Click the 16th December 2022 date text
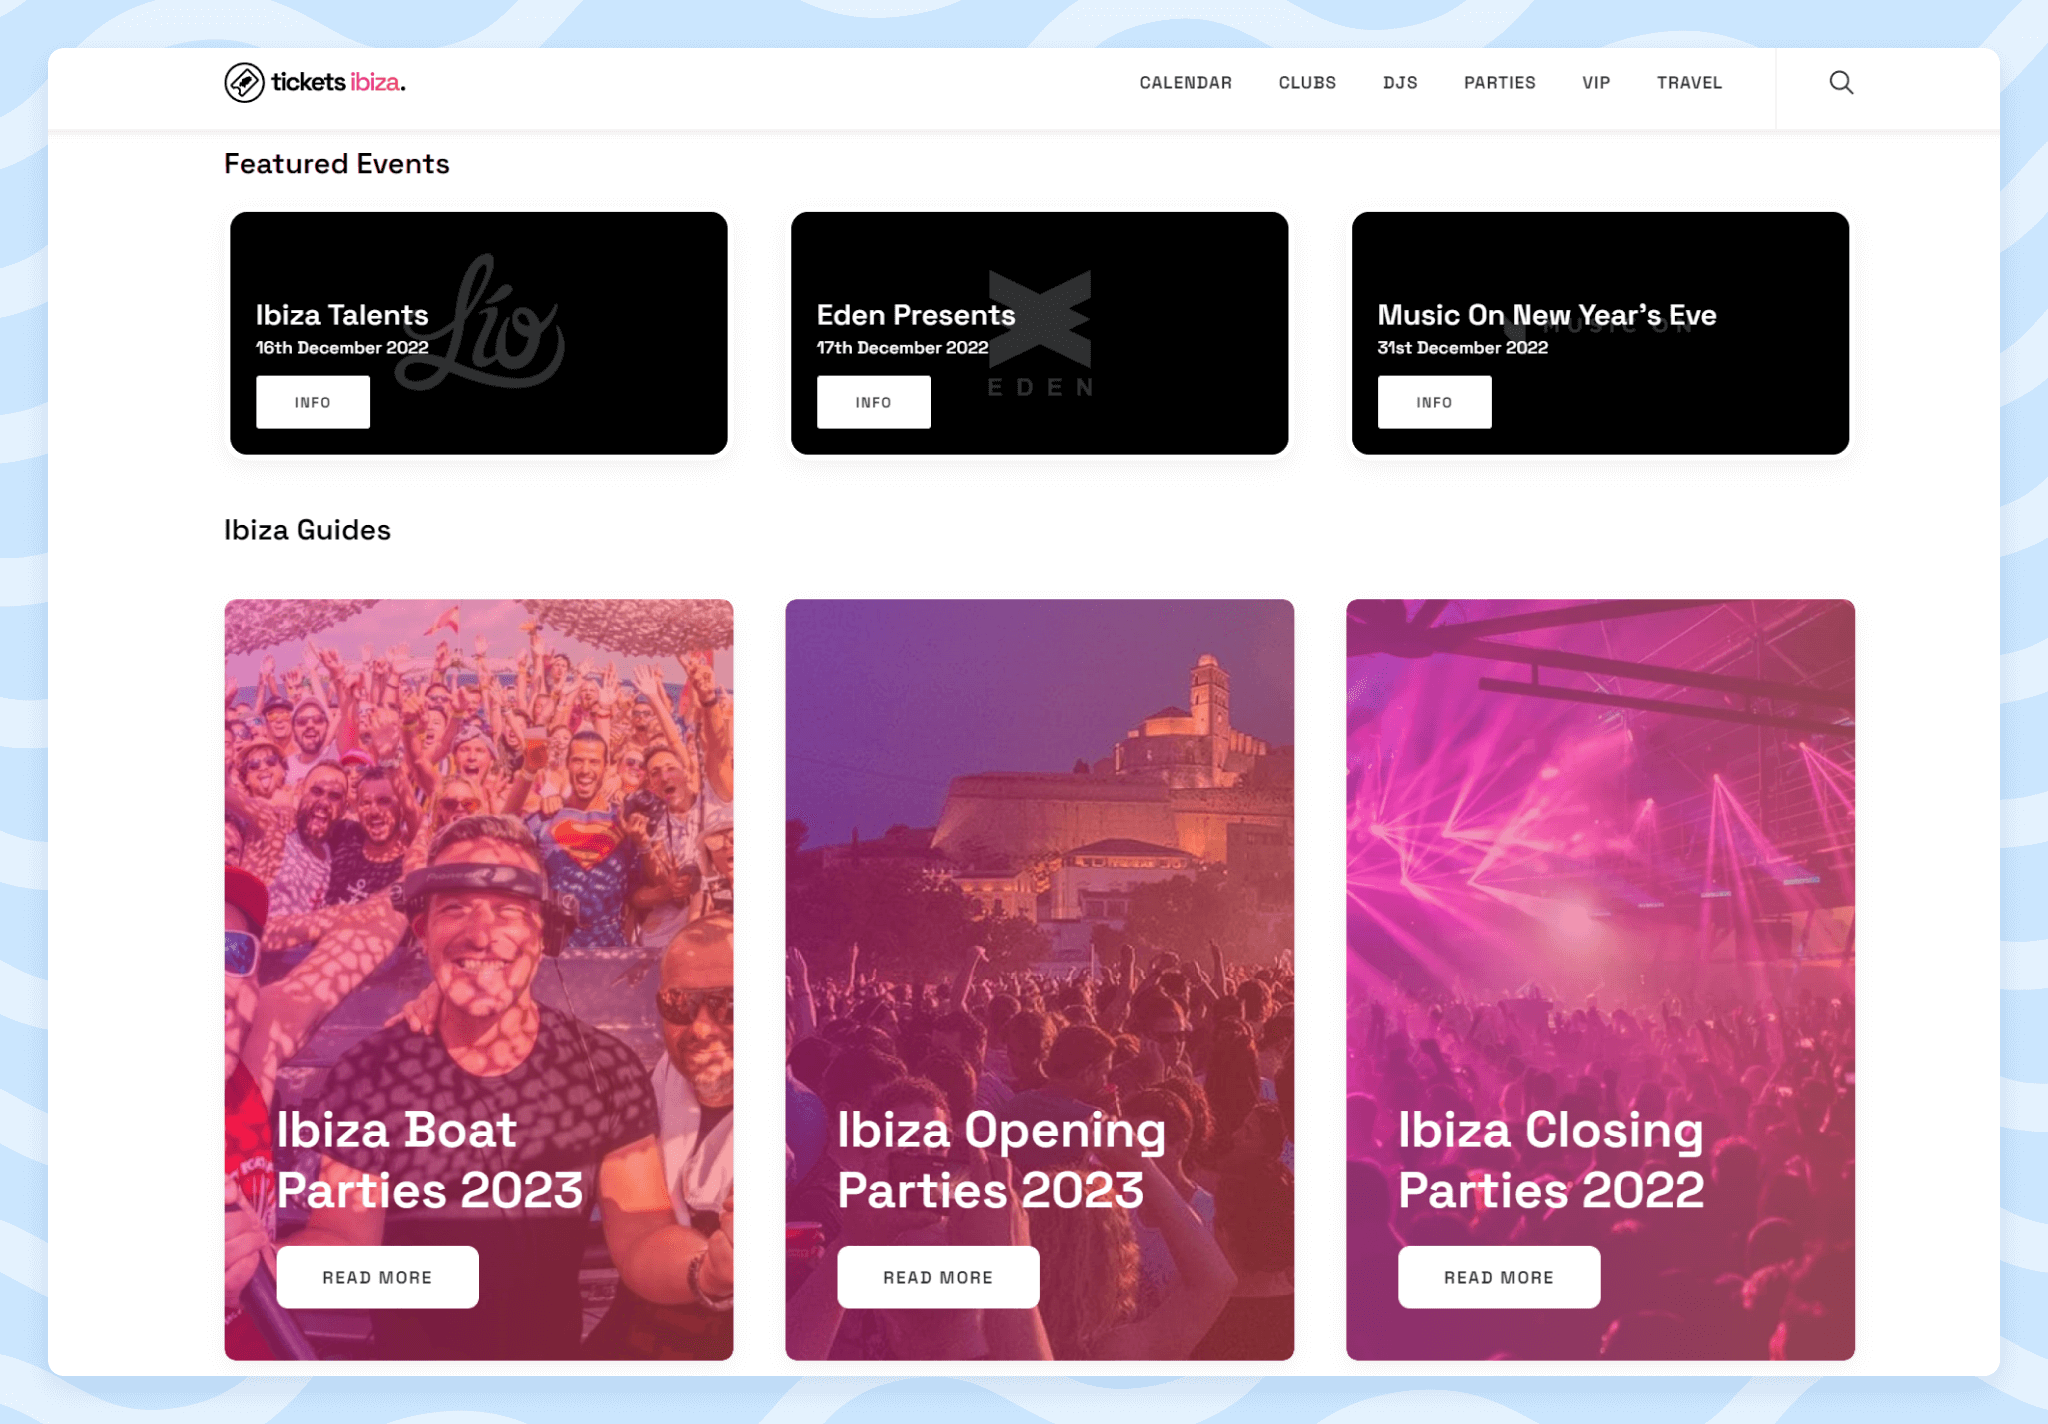This screenshot has height=1424, width=2048. 342,348
